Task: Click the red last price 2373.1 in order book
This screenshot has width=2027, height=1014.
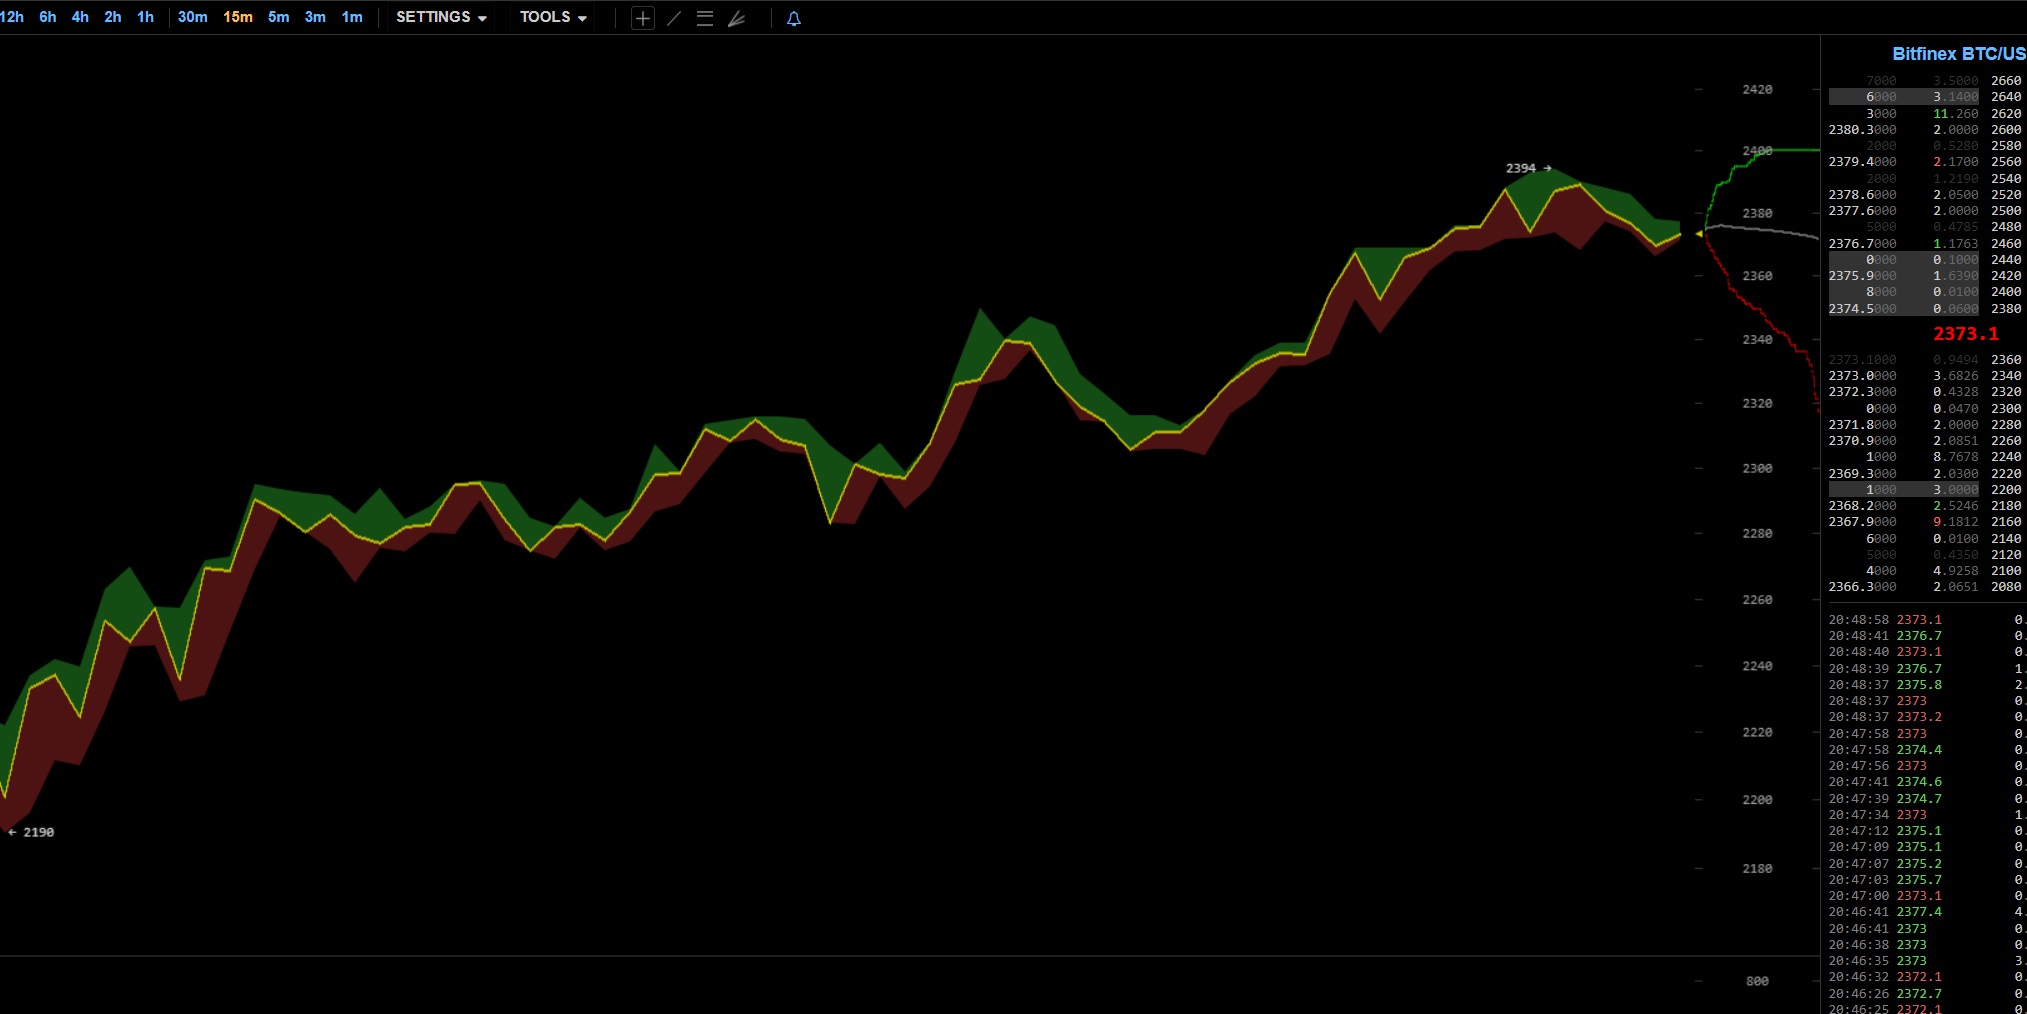Action: (1966, 334)
